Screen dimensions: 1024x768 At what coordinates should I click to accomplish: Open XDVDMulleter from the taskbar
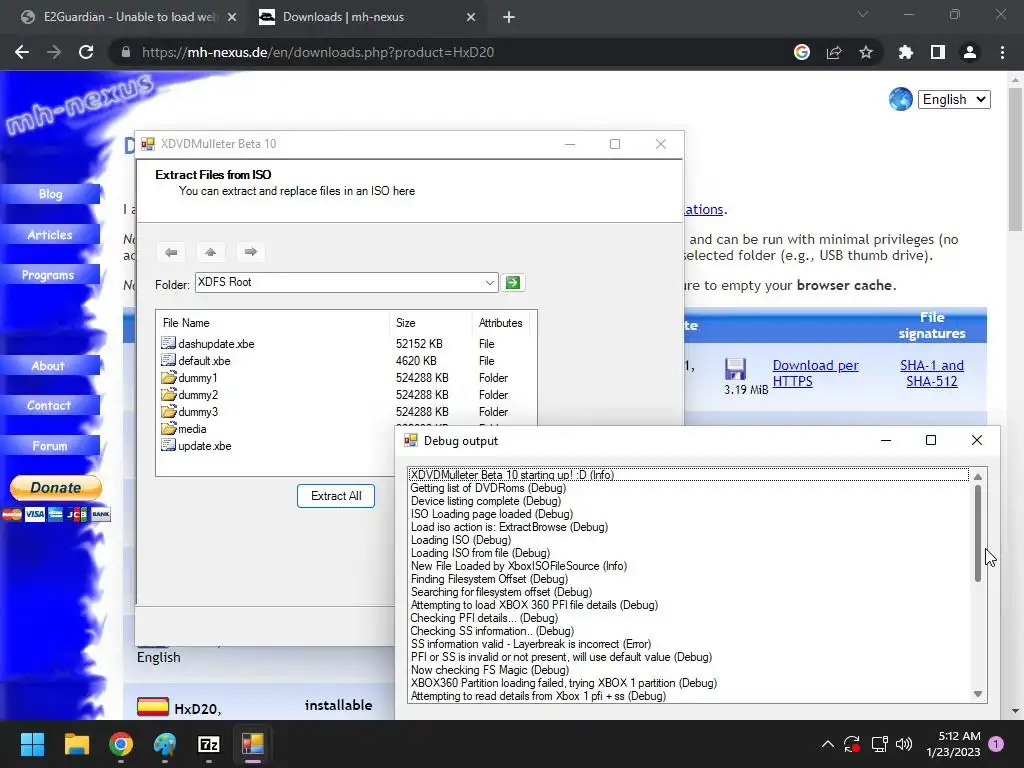pyautogui.click(x=253, y=744)
